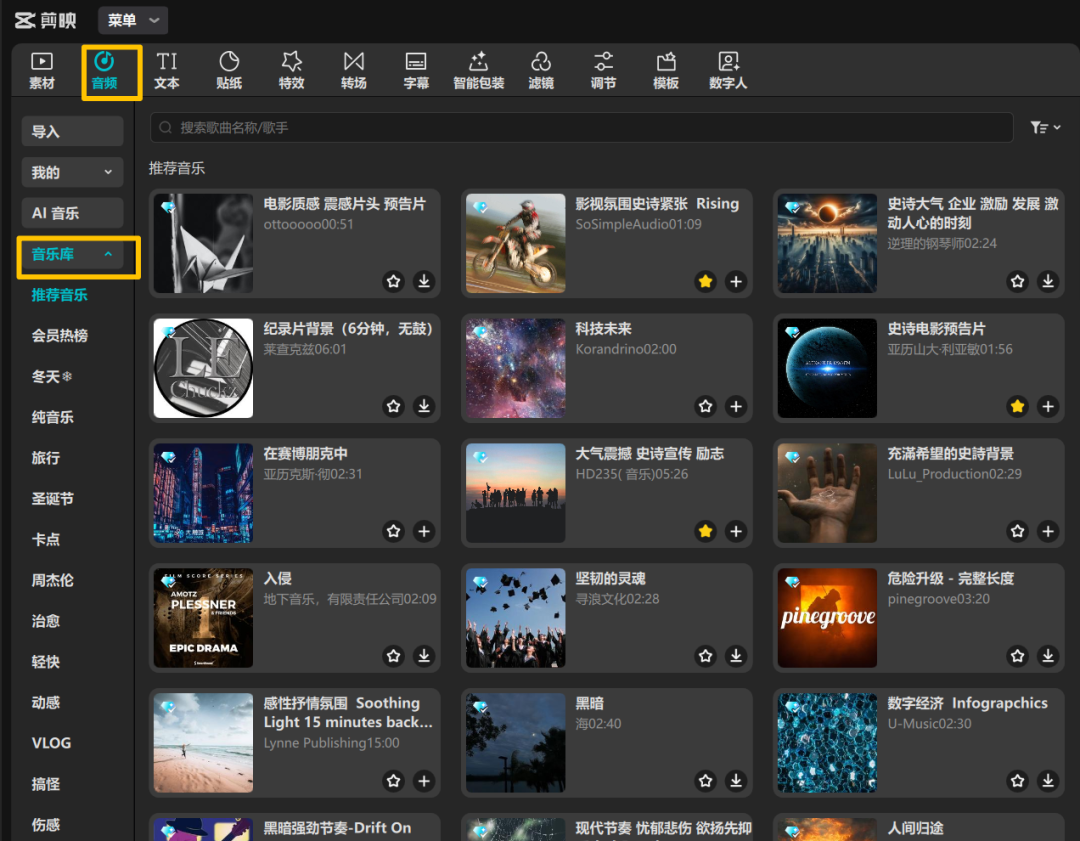Open the 转场 transitions tab
This screenshot has height=841, width=1080.
354,72
